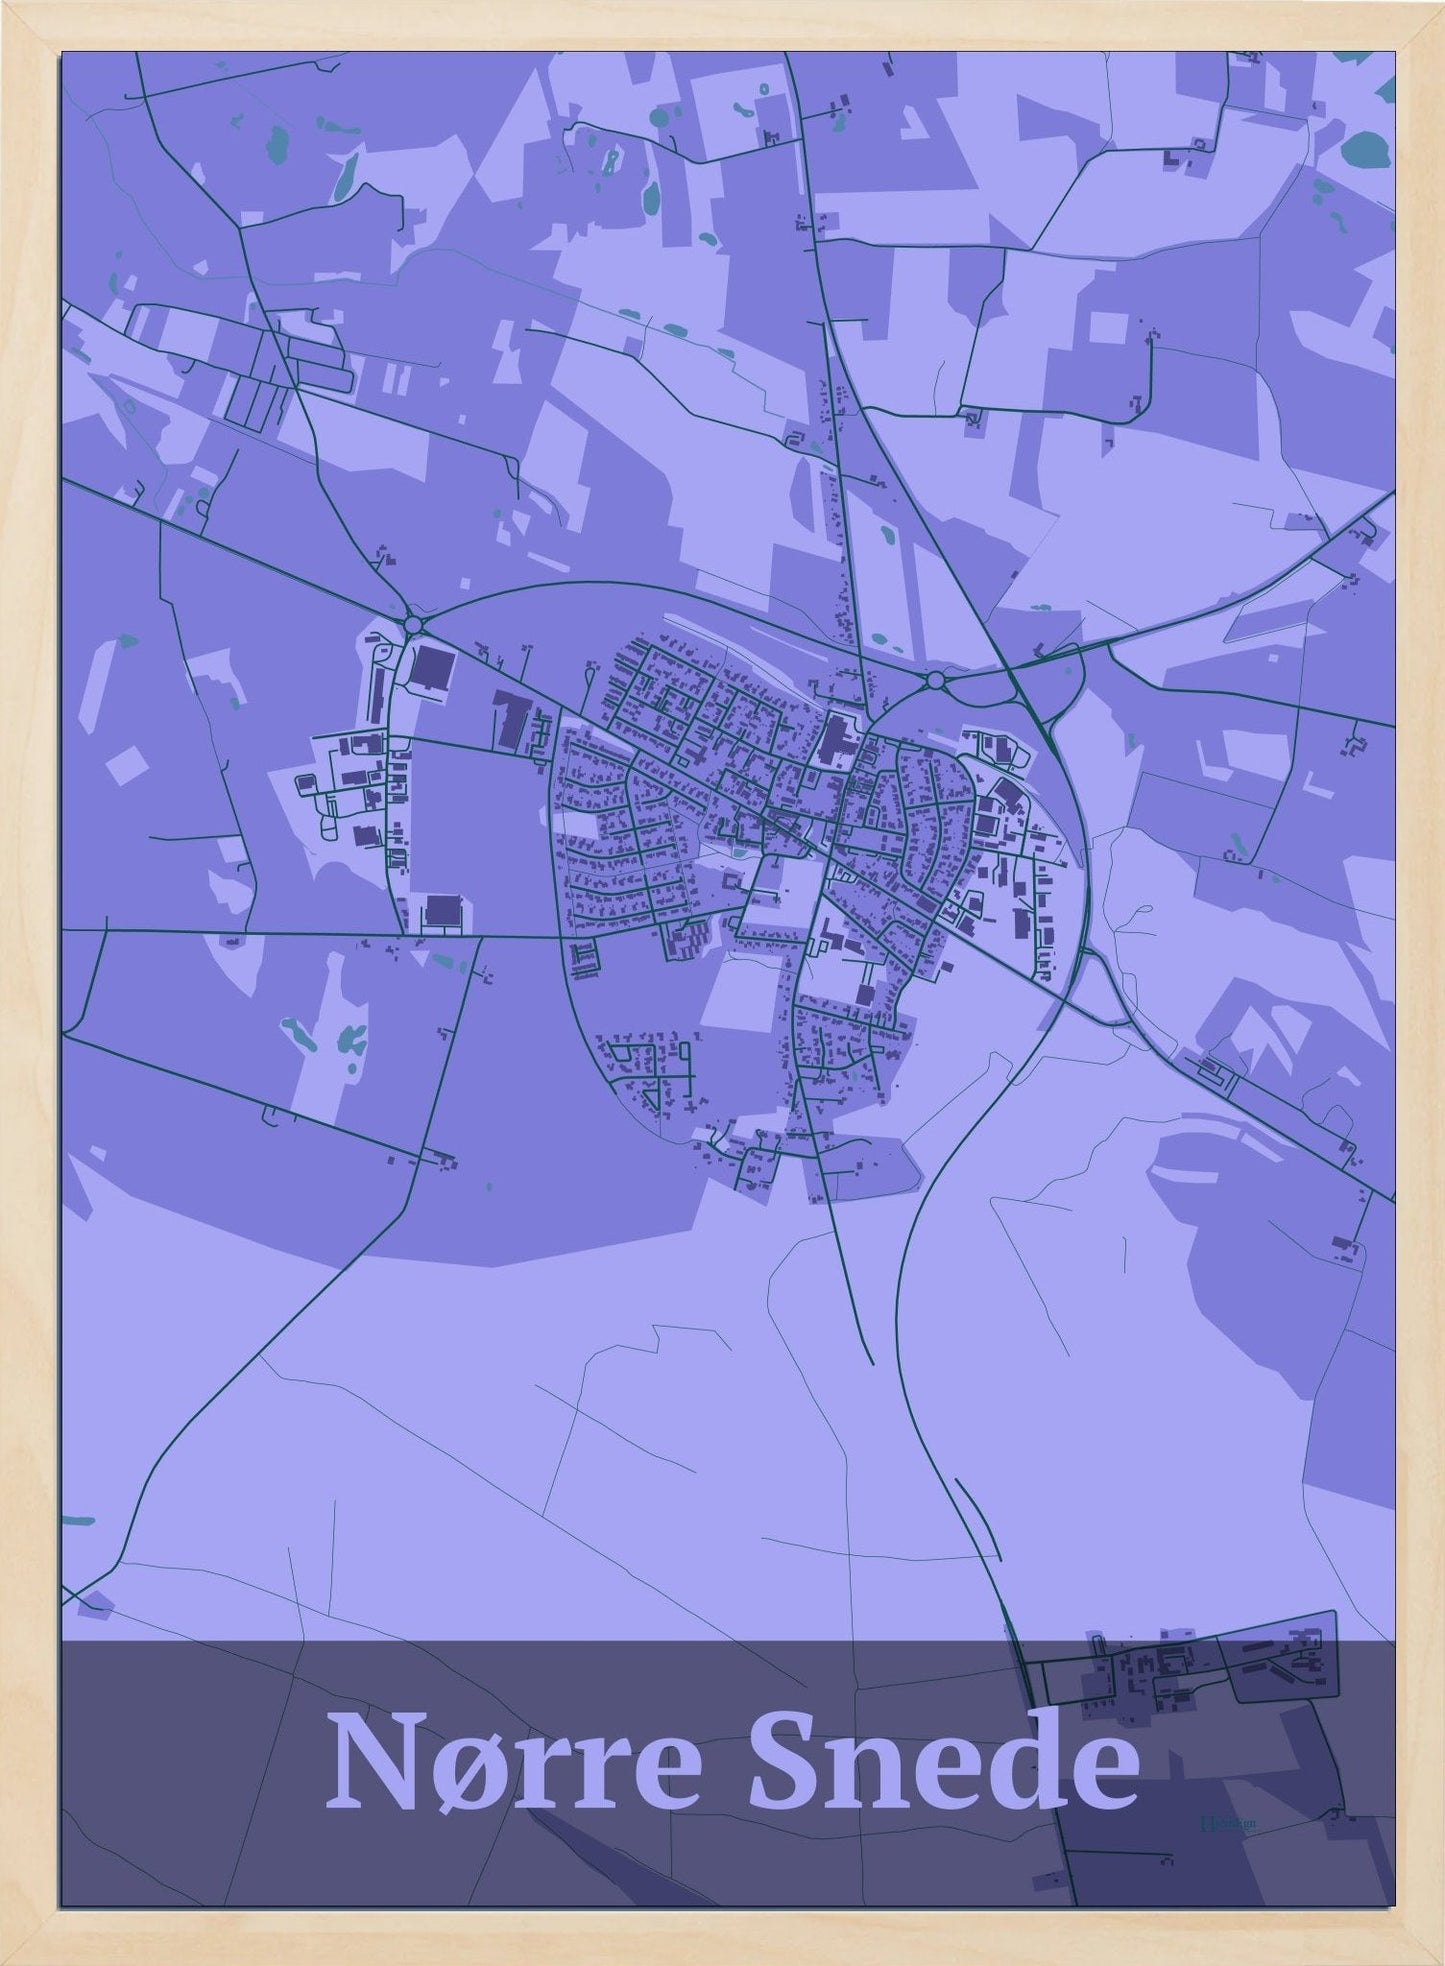Click the square building at the west industrial area's south end
The height and width of the screenshot is (1966, 1445).
coord(443,910)
